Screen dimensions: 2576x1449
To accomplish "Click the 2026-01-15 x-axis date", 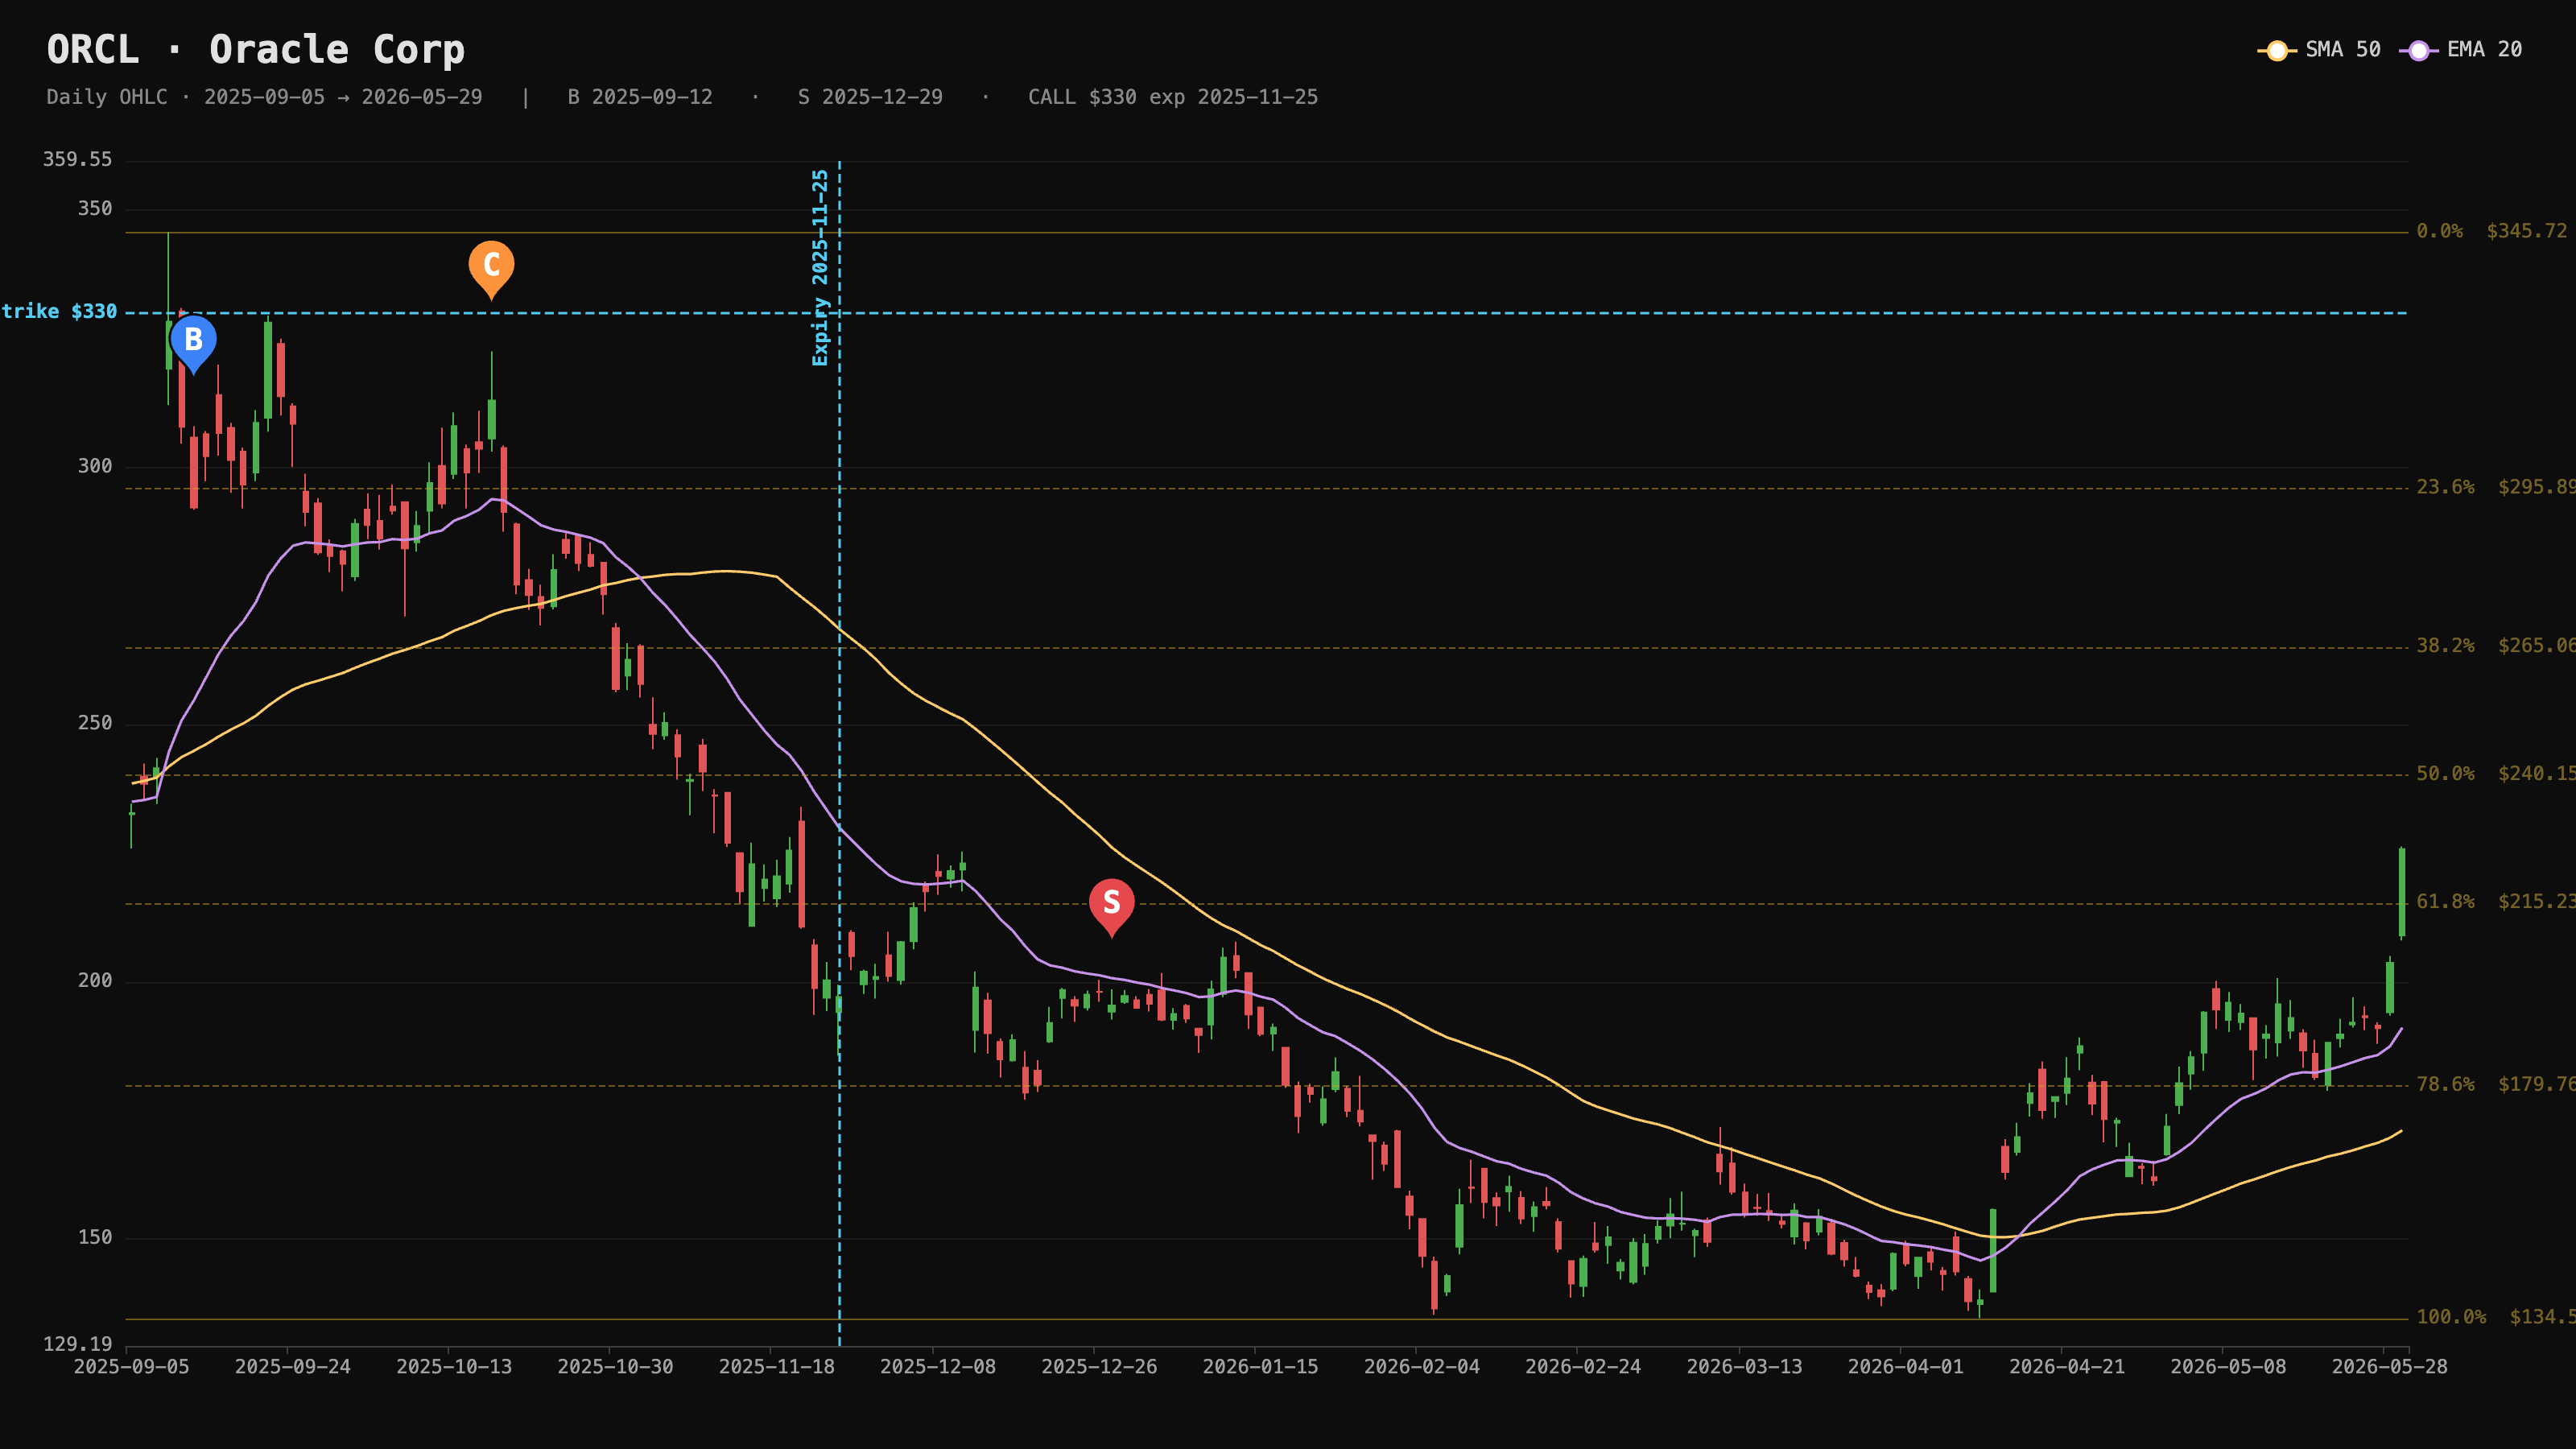I will point(1261,1367).
